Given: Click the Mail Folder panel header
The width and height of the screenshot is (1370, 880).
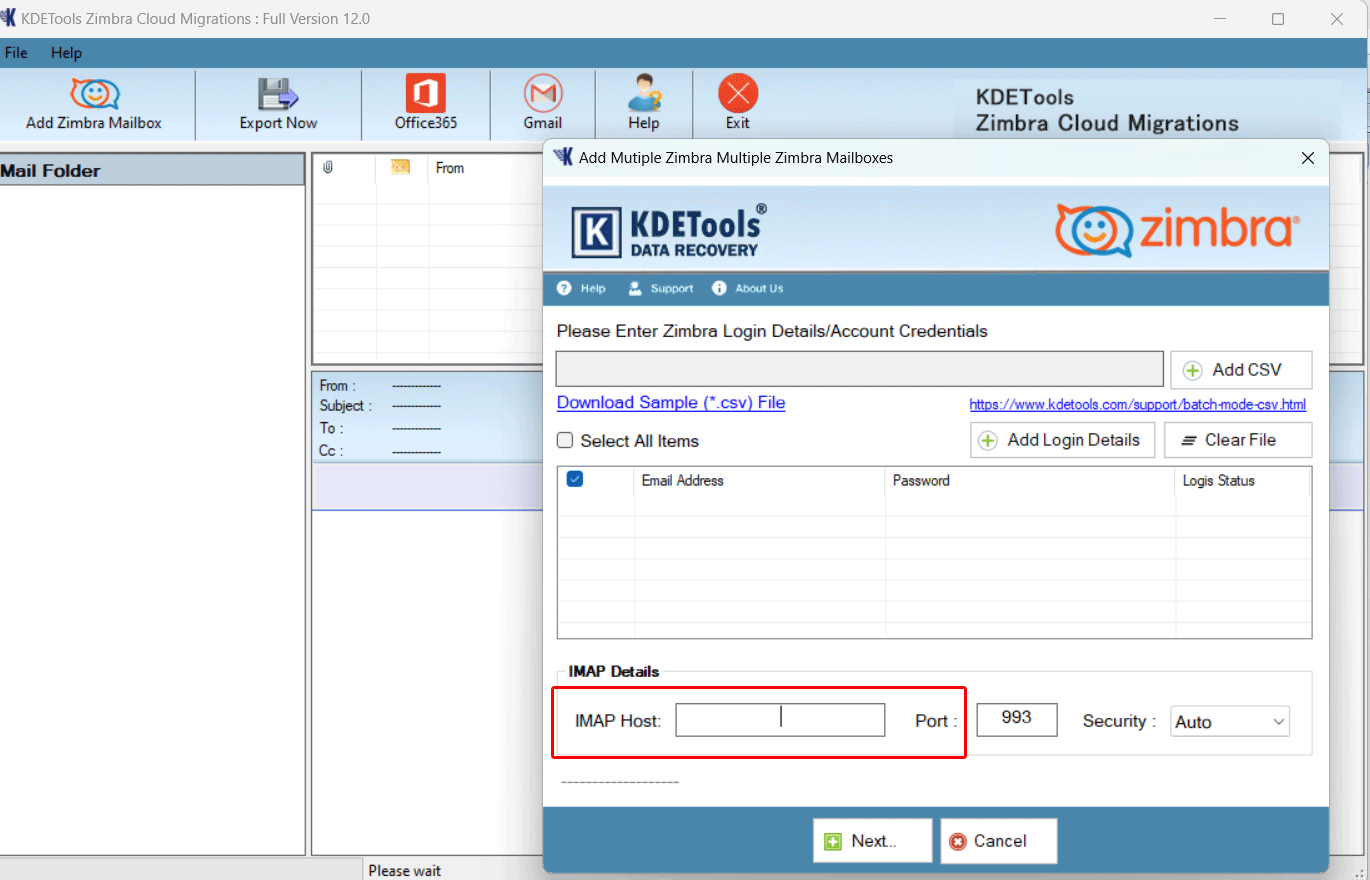Looking at the screenshot, I should coord(152,170).
